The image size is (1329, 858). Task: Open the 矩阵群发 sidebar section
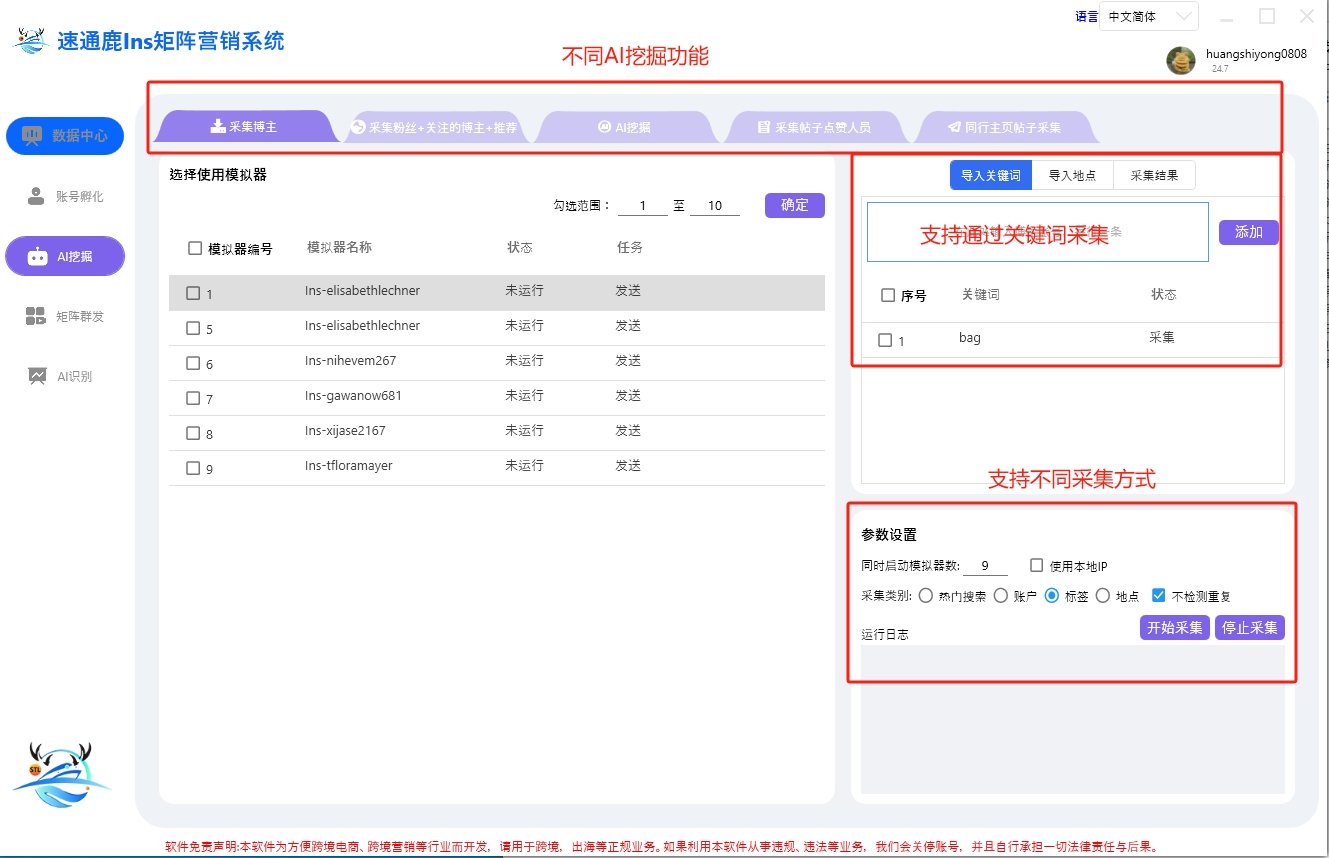pyautogui.click(x=65, y=316)
